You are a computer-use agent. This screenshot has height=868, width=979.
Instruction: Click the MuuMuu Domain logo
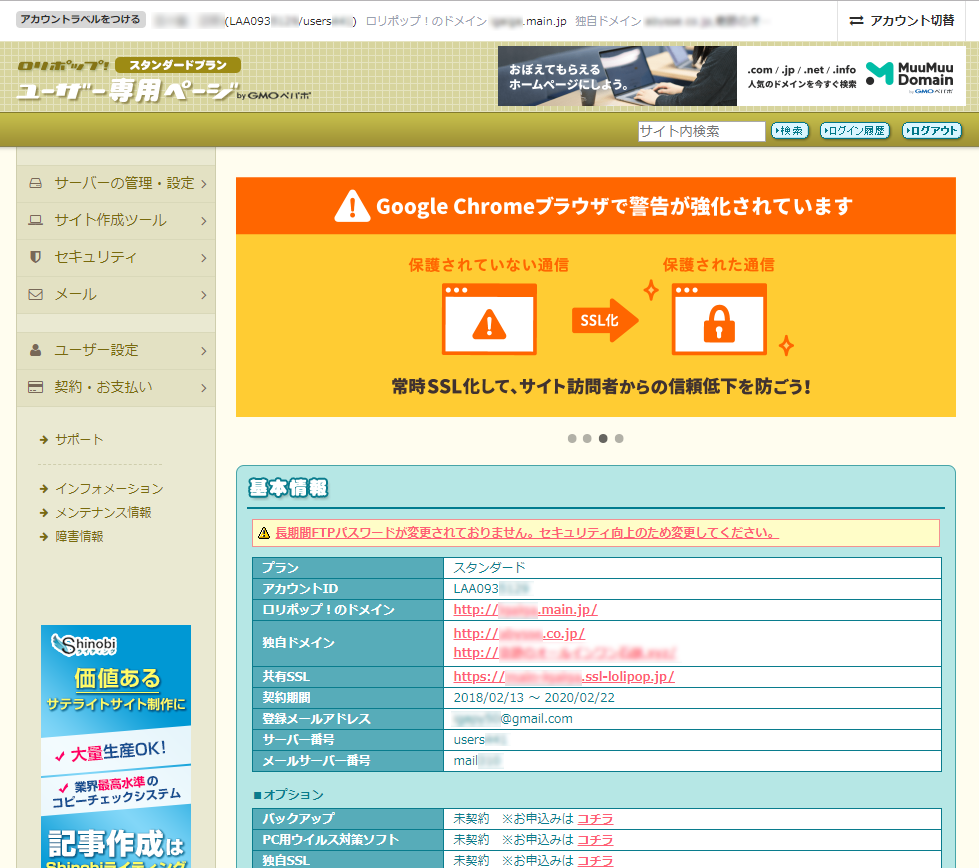tap(910, 77)
